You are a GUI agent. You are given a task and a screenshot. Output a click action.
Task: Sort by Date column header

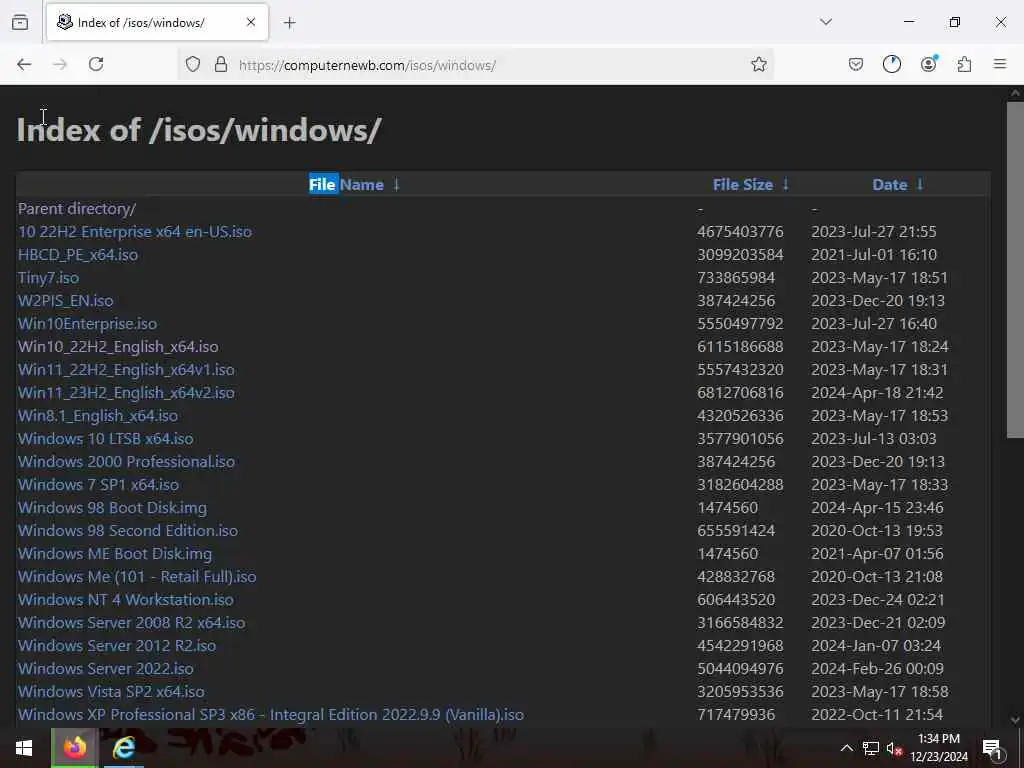point(889,185)
